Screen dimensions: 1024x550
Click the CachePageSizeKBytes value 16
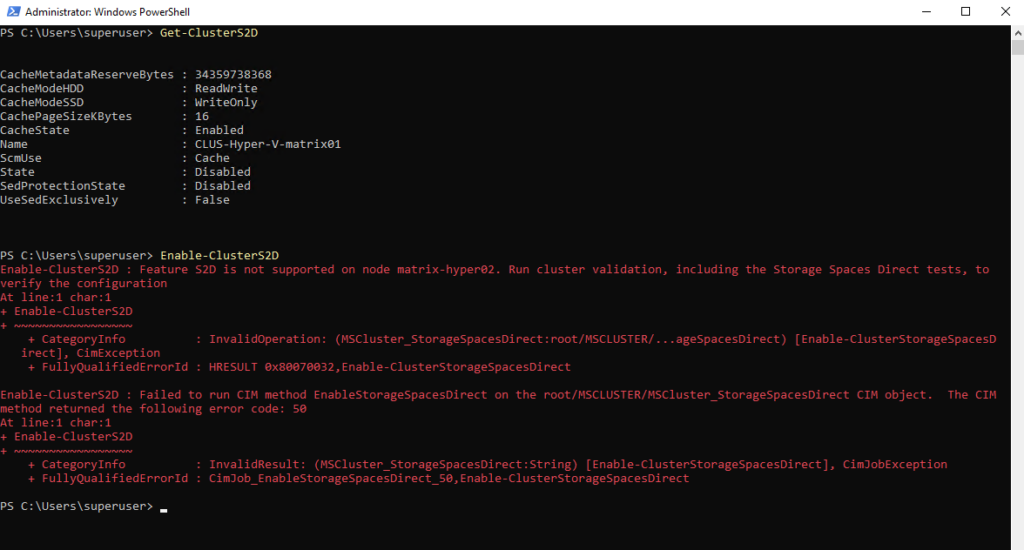[202, 117]
